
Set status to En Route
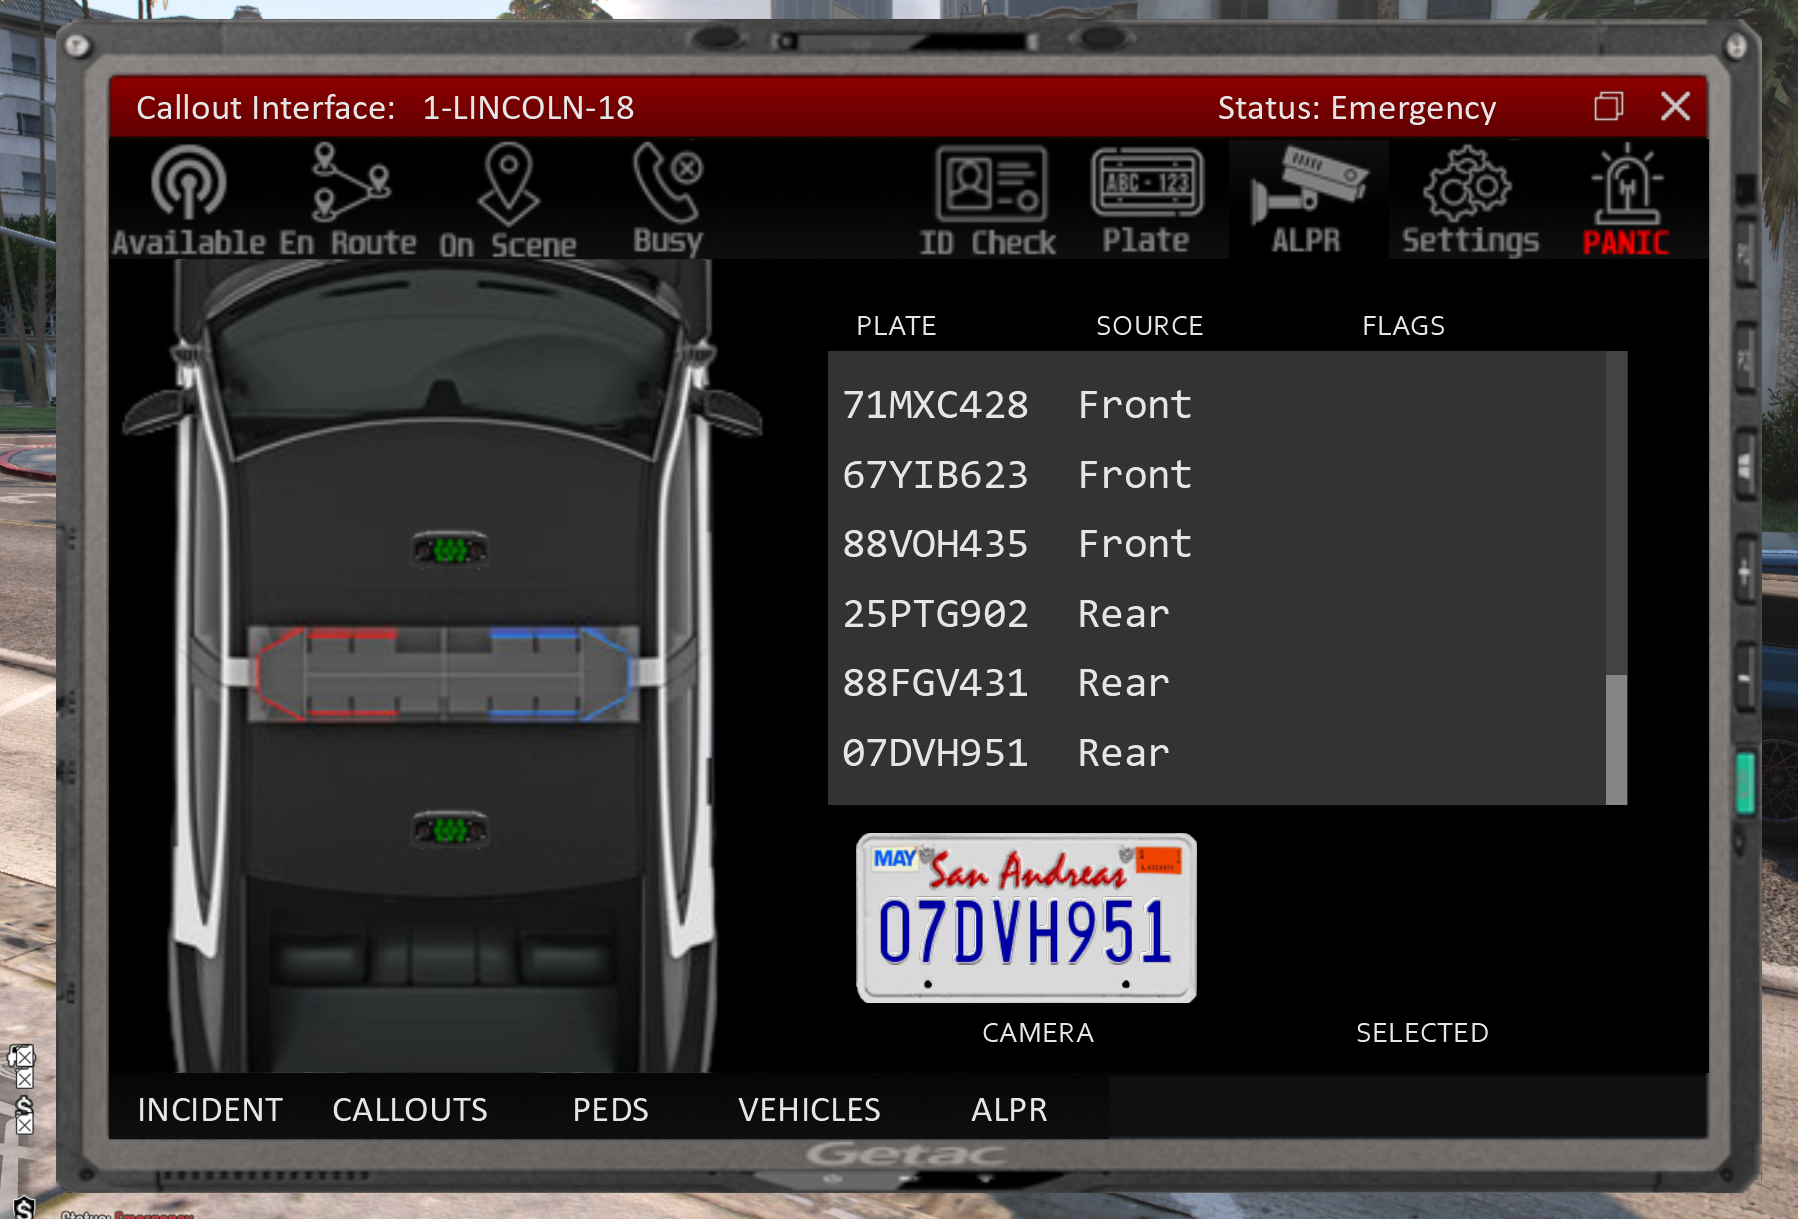[x=348, y=201]
